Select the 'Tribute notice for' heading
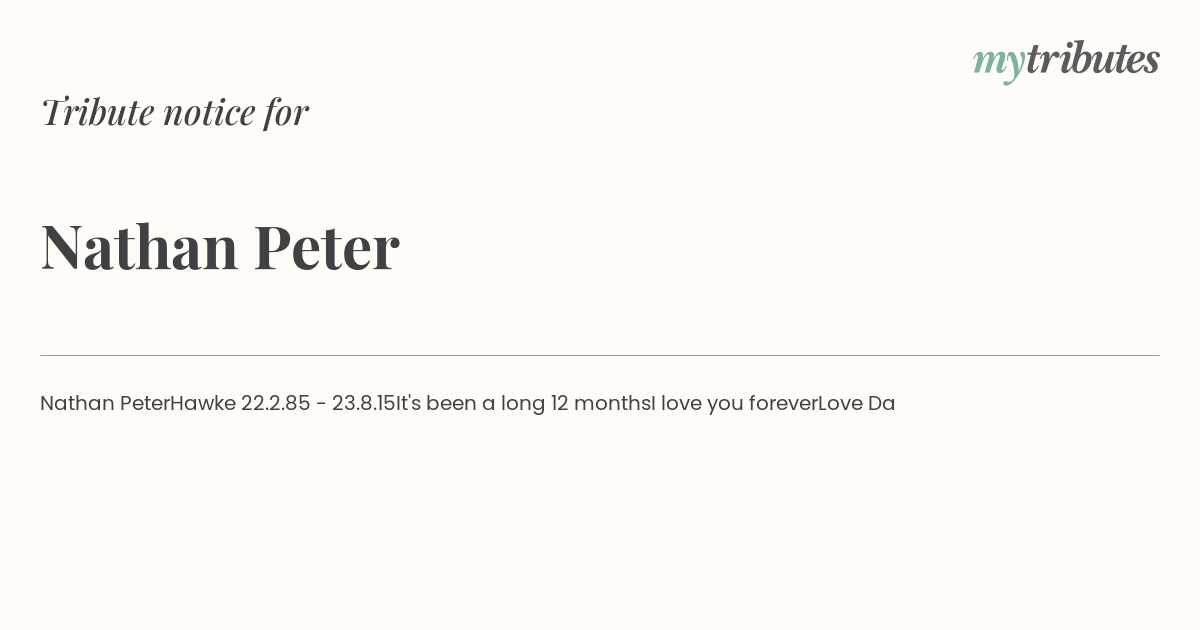 174,112
